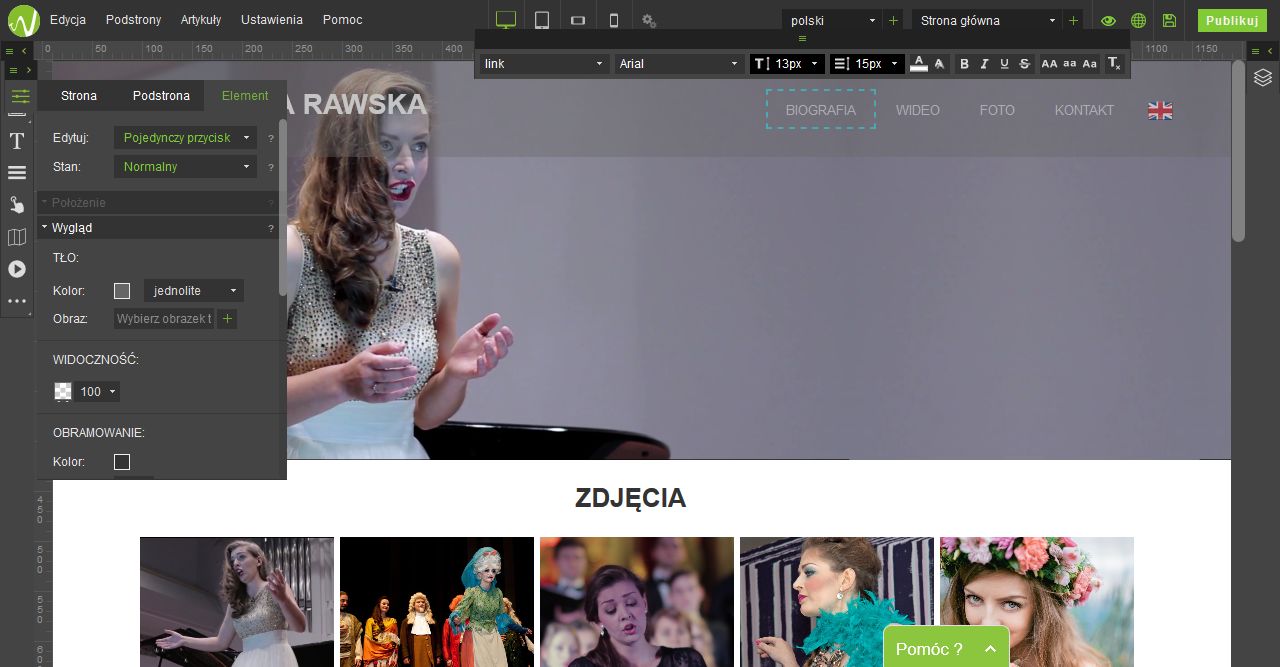Switch to the Podstrona tab
Viewport: 1280px width, 667px height.
click(161, 96)
